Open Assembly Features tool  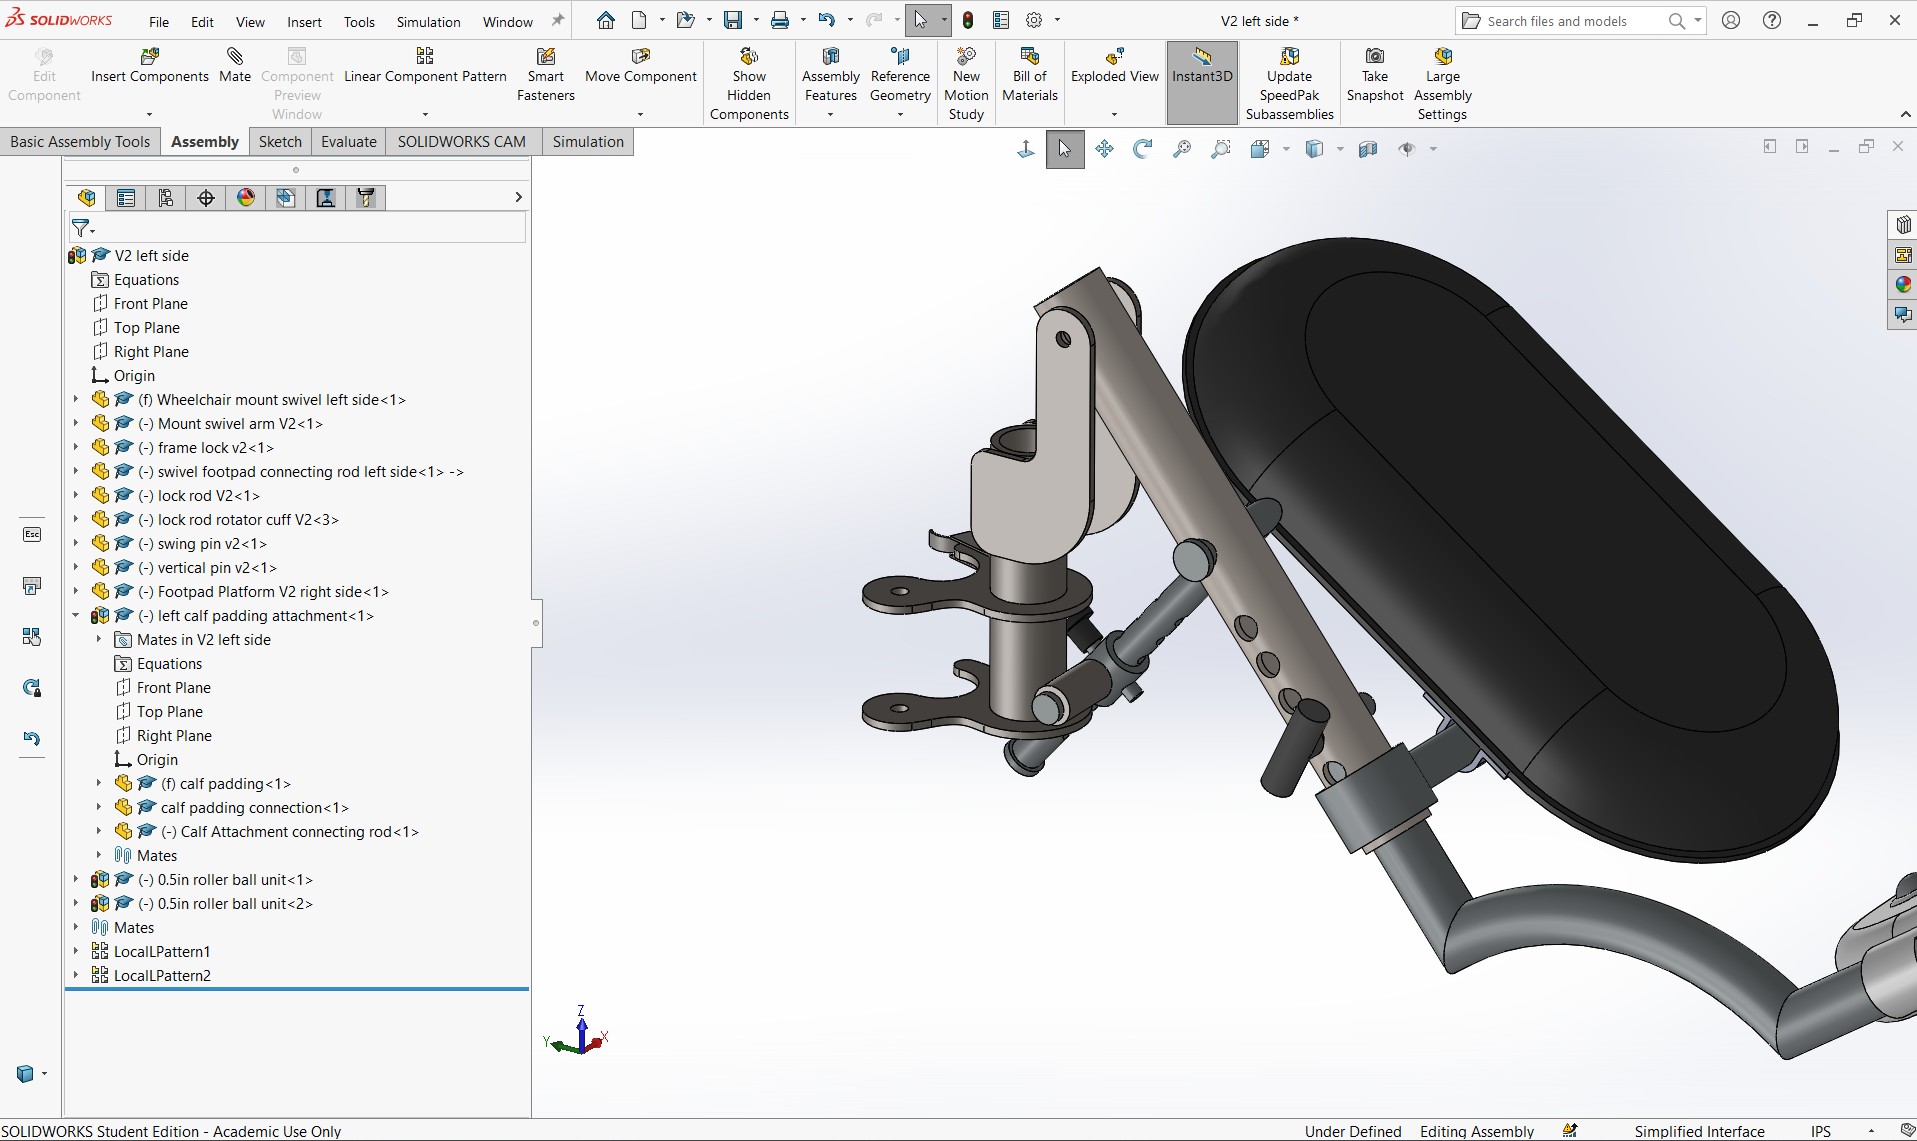(x=830, y=75)
